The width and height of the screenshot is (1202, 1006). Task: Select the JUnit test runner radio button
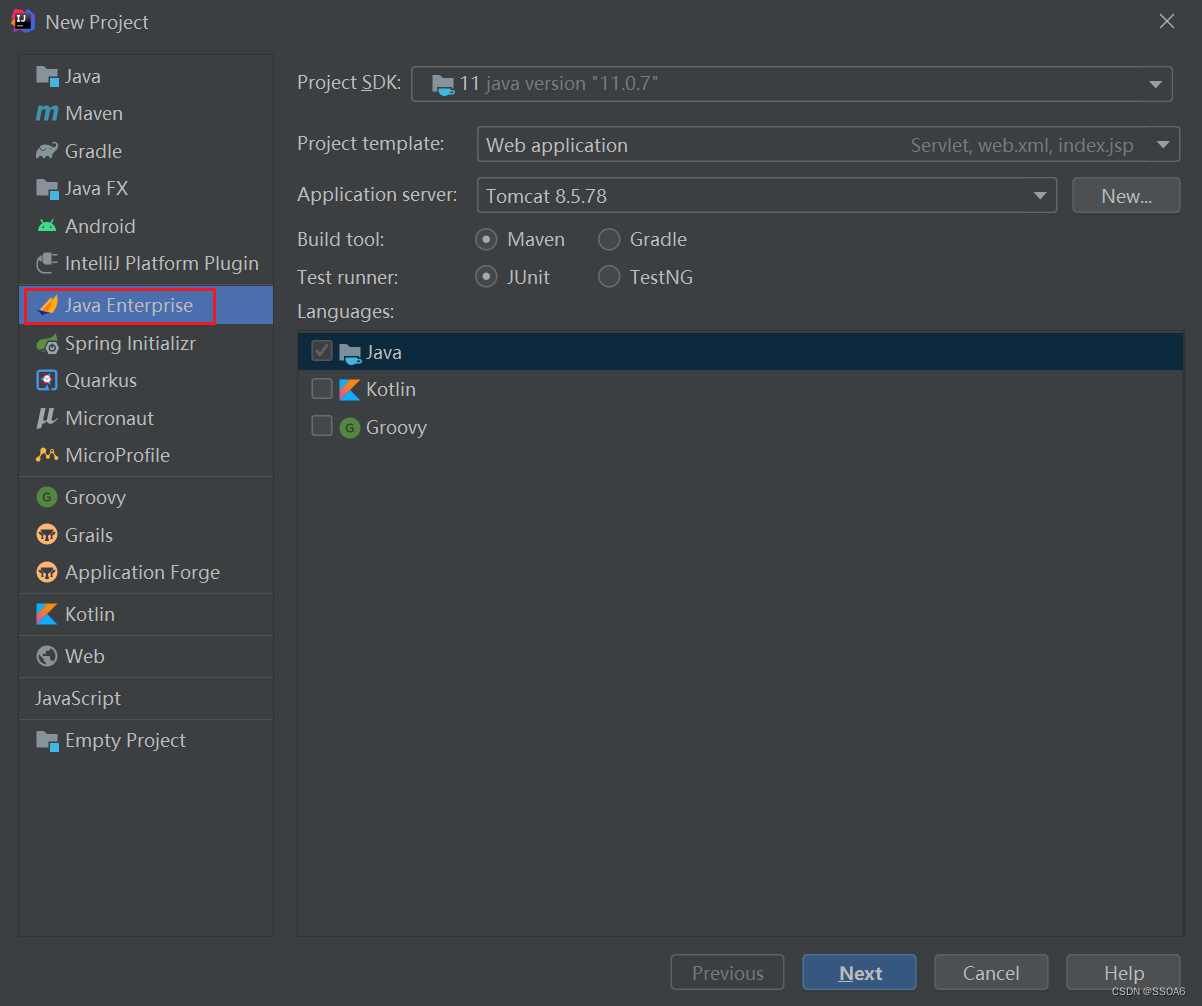coord(486,277)
